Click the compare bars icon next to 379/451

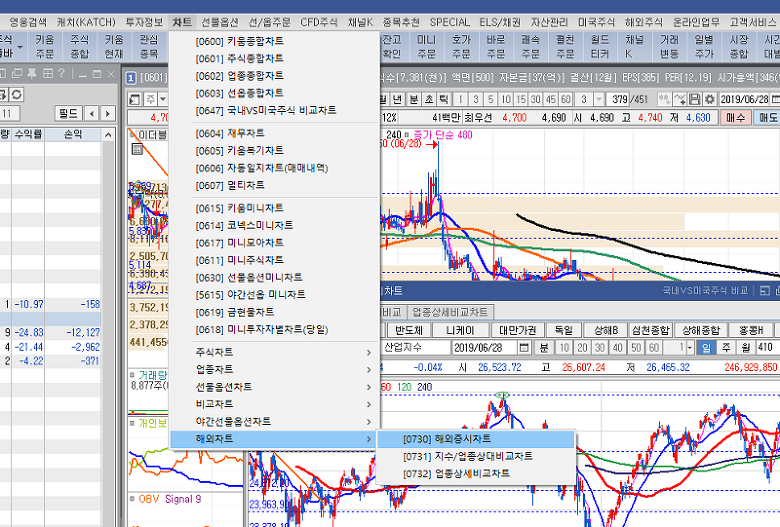[664, 100]
